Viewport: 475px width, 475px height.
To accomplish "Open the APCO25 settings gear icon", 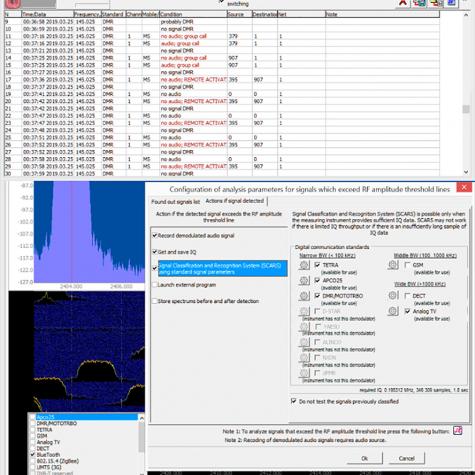I will [x=304, y=281].
